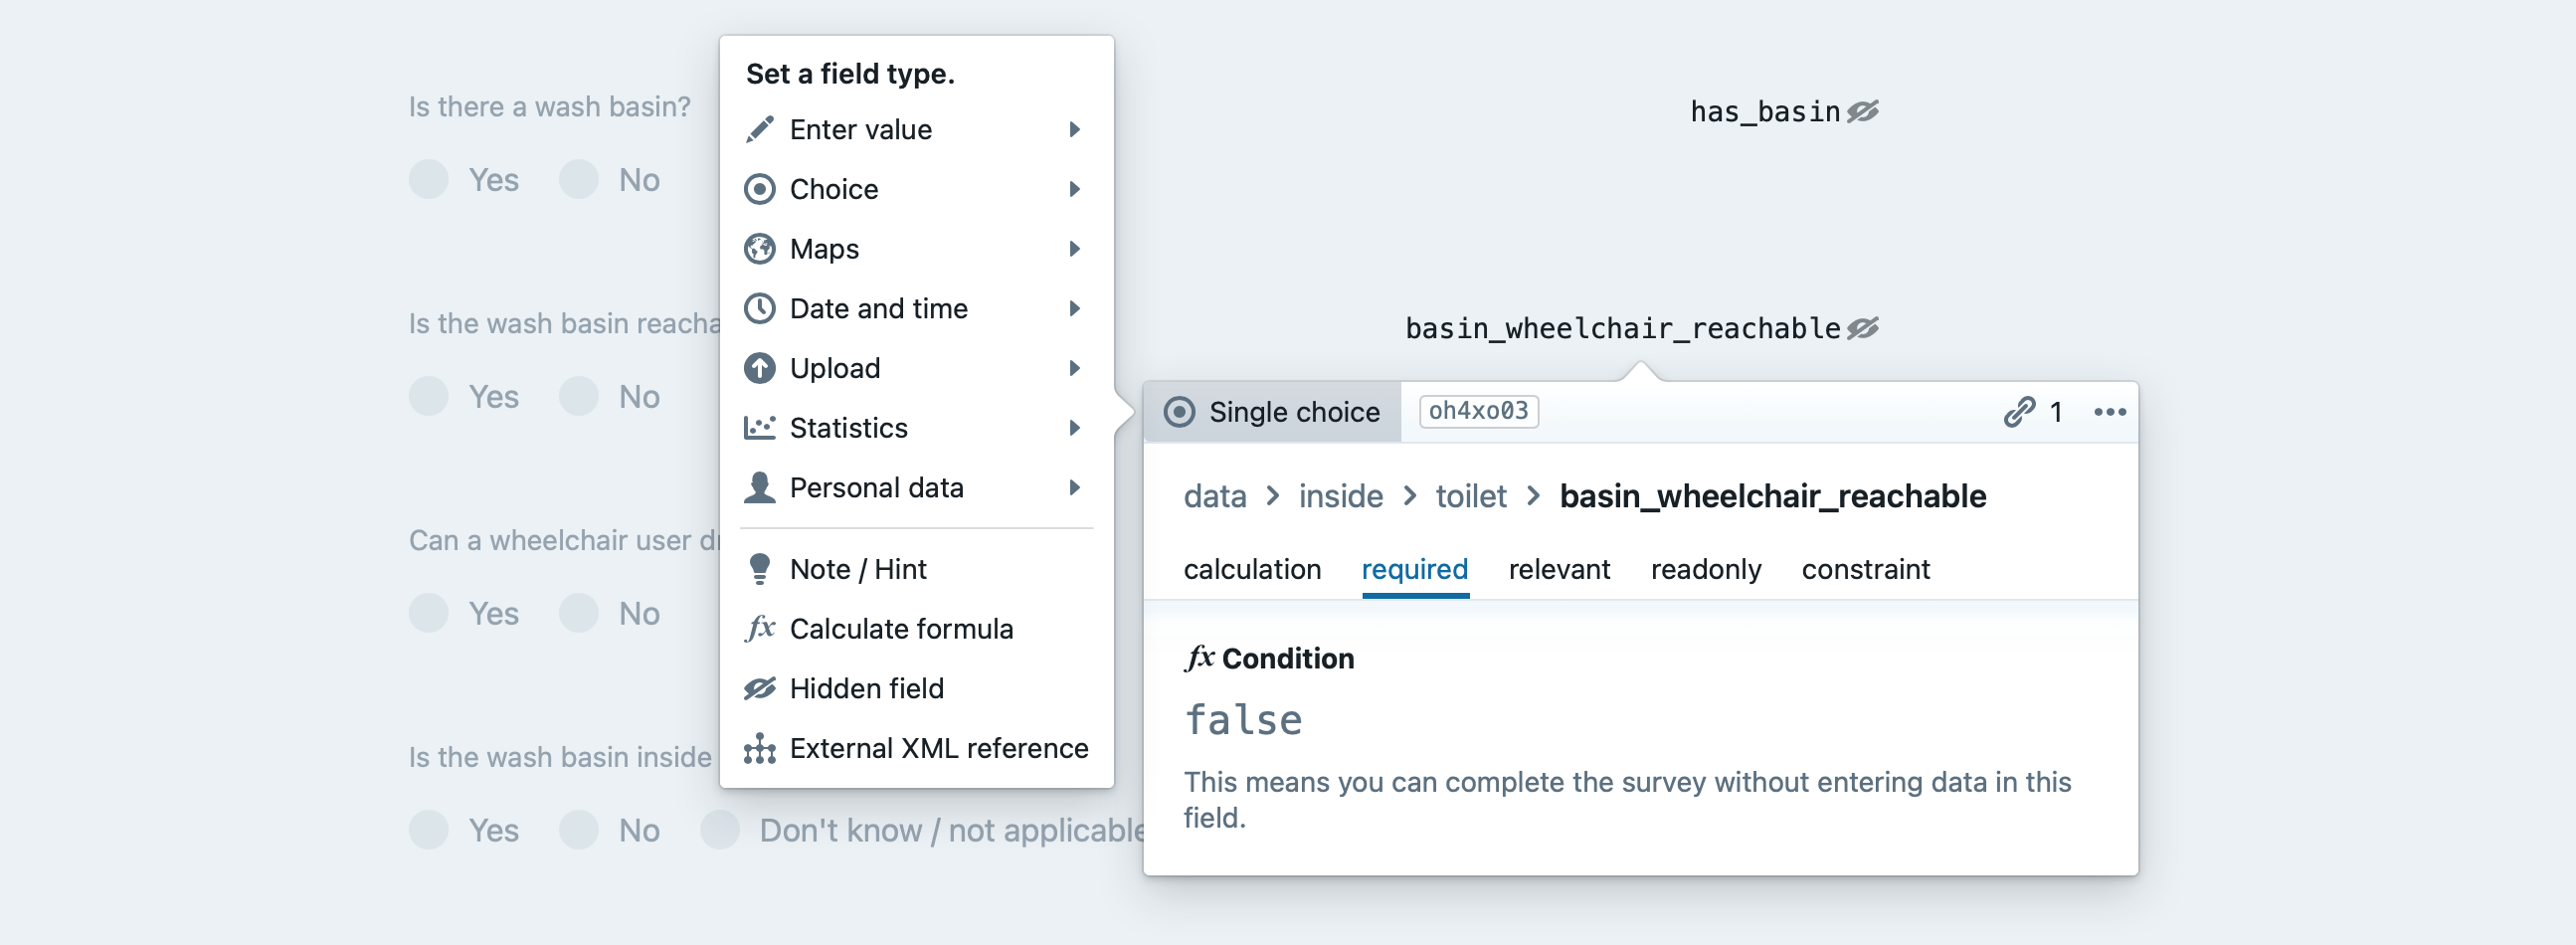Click the Personal data person icon
Screen dimensions: 2576x945
point(759,488)
